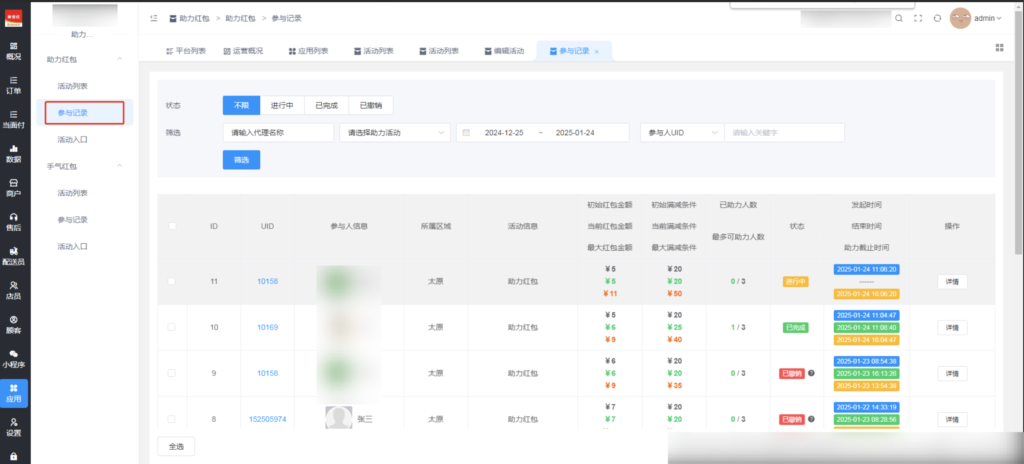Image resolution: width=1024 pixels, height=464 pixels.
Task: Click the 全选 button at bottom
Action: tap(176, 446)
